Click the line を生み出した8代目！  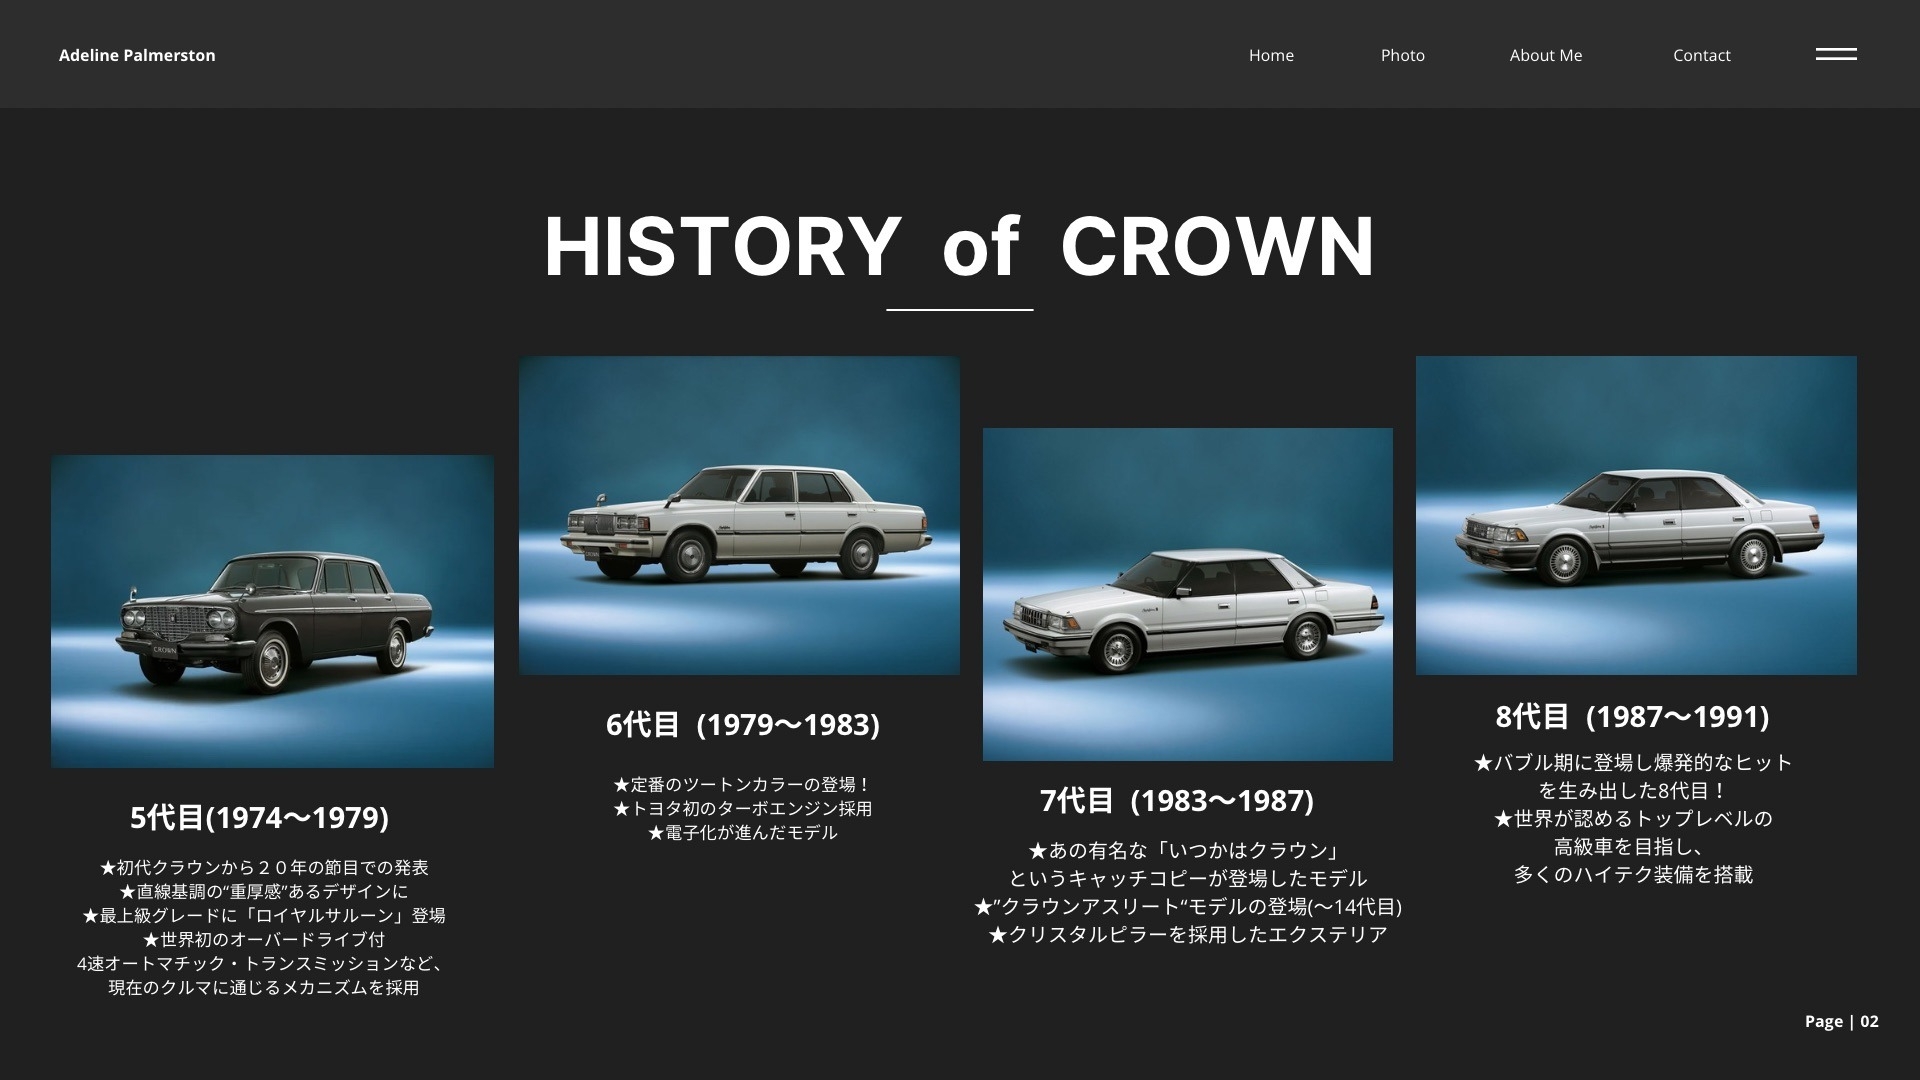(x=1633, y=790)
